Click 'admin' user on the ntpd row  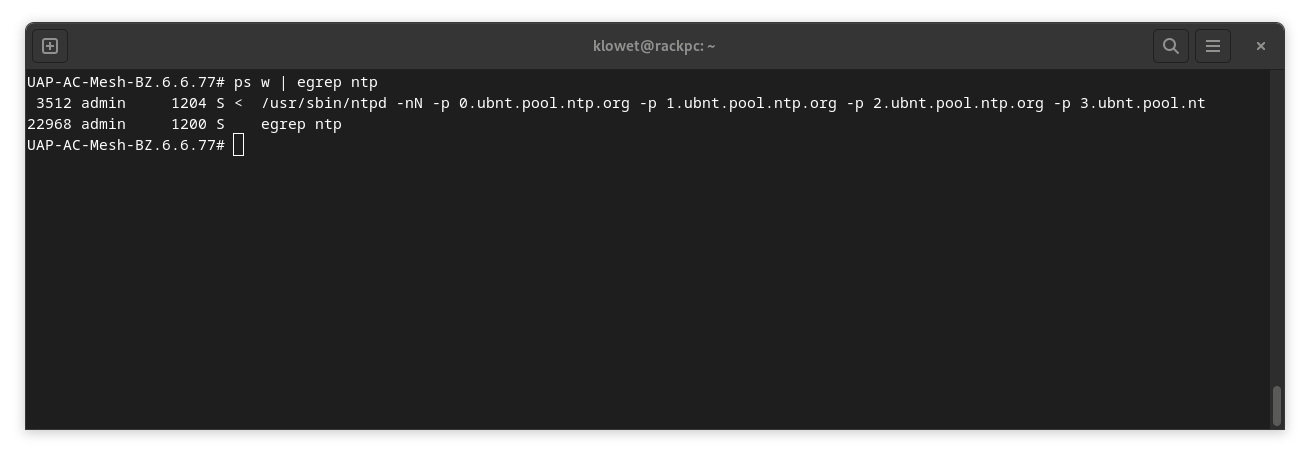coord(103,104)
